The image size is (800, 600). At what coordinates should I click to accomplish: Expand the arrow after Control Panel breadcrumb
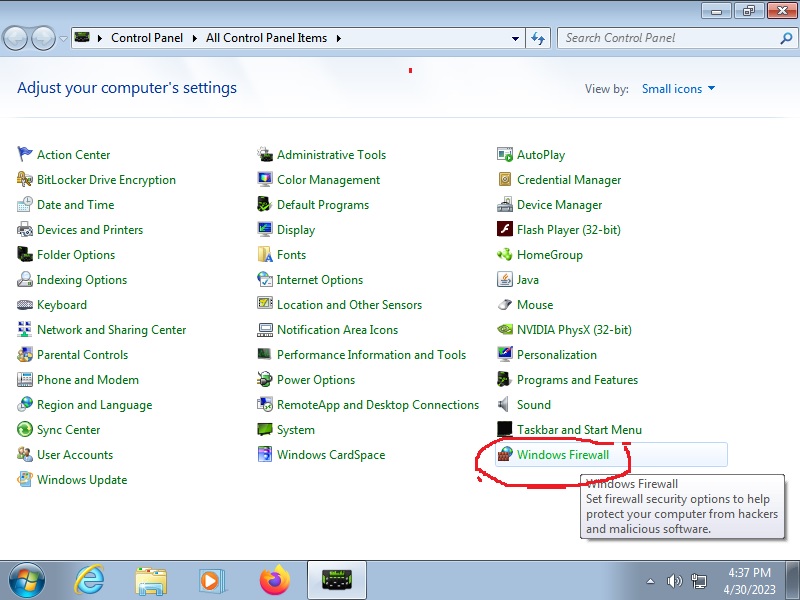coord(194,38)
